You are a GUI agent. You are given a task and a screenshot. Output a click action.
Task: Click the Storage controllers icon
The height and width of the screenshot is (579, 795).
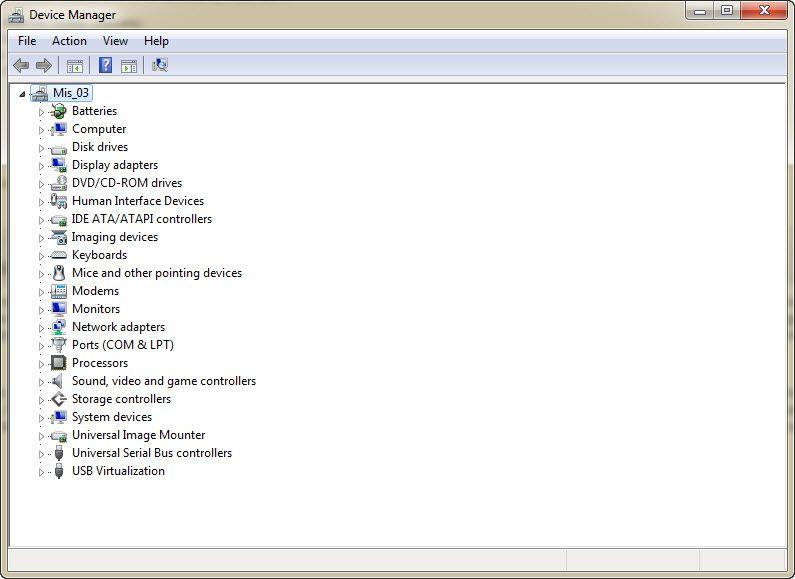59,399
